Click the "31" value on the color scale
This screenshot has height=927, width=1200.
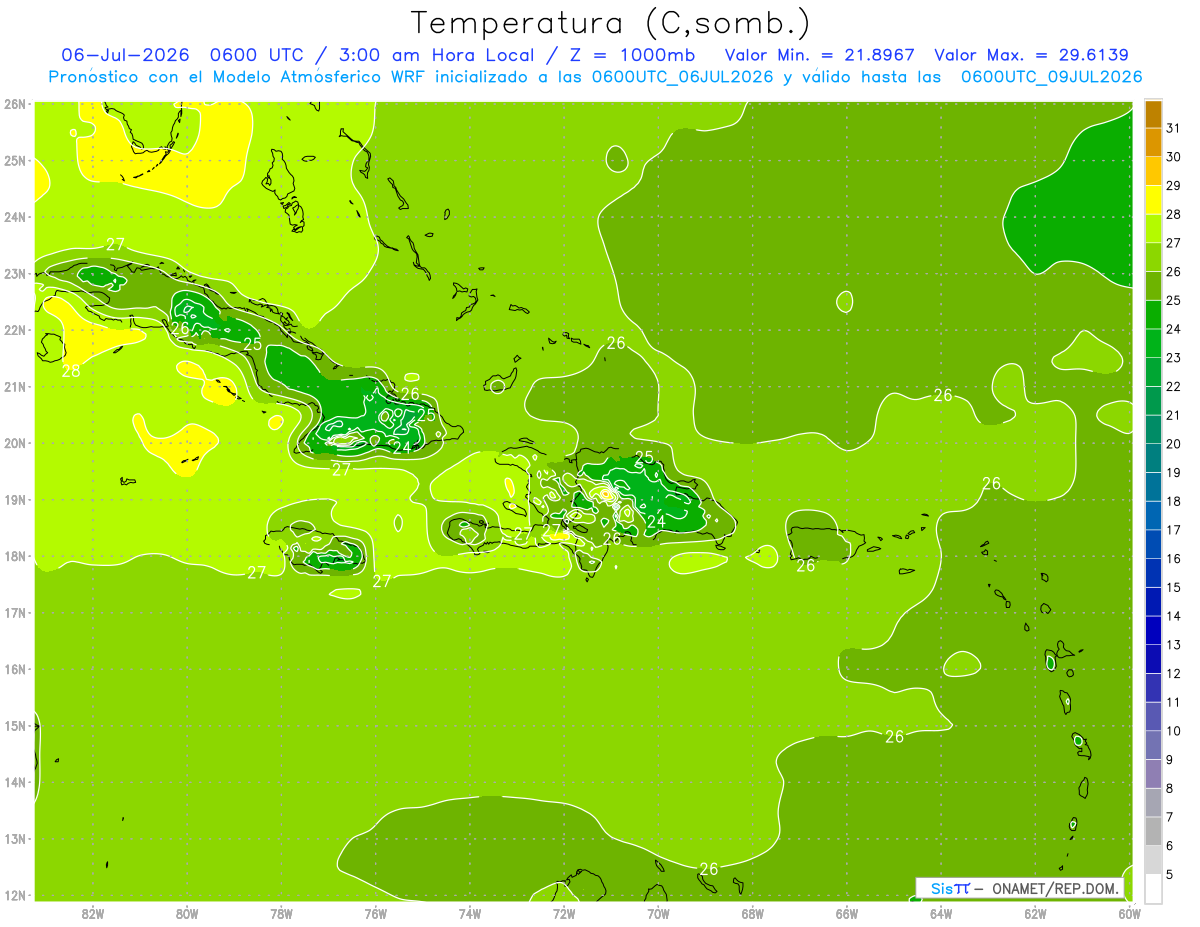(1174, 128)
